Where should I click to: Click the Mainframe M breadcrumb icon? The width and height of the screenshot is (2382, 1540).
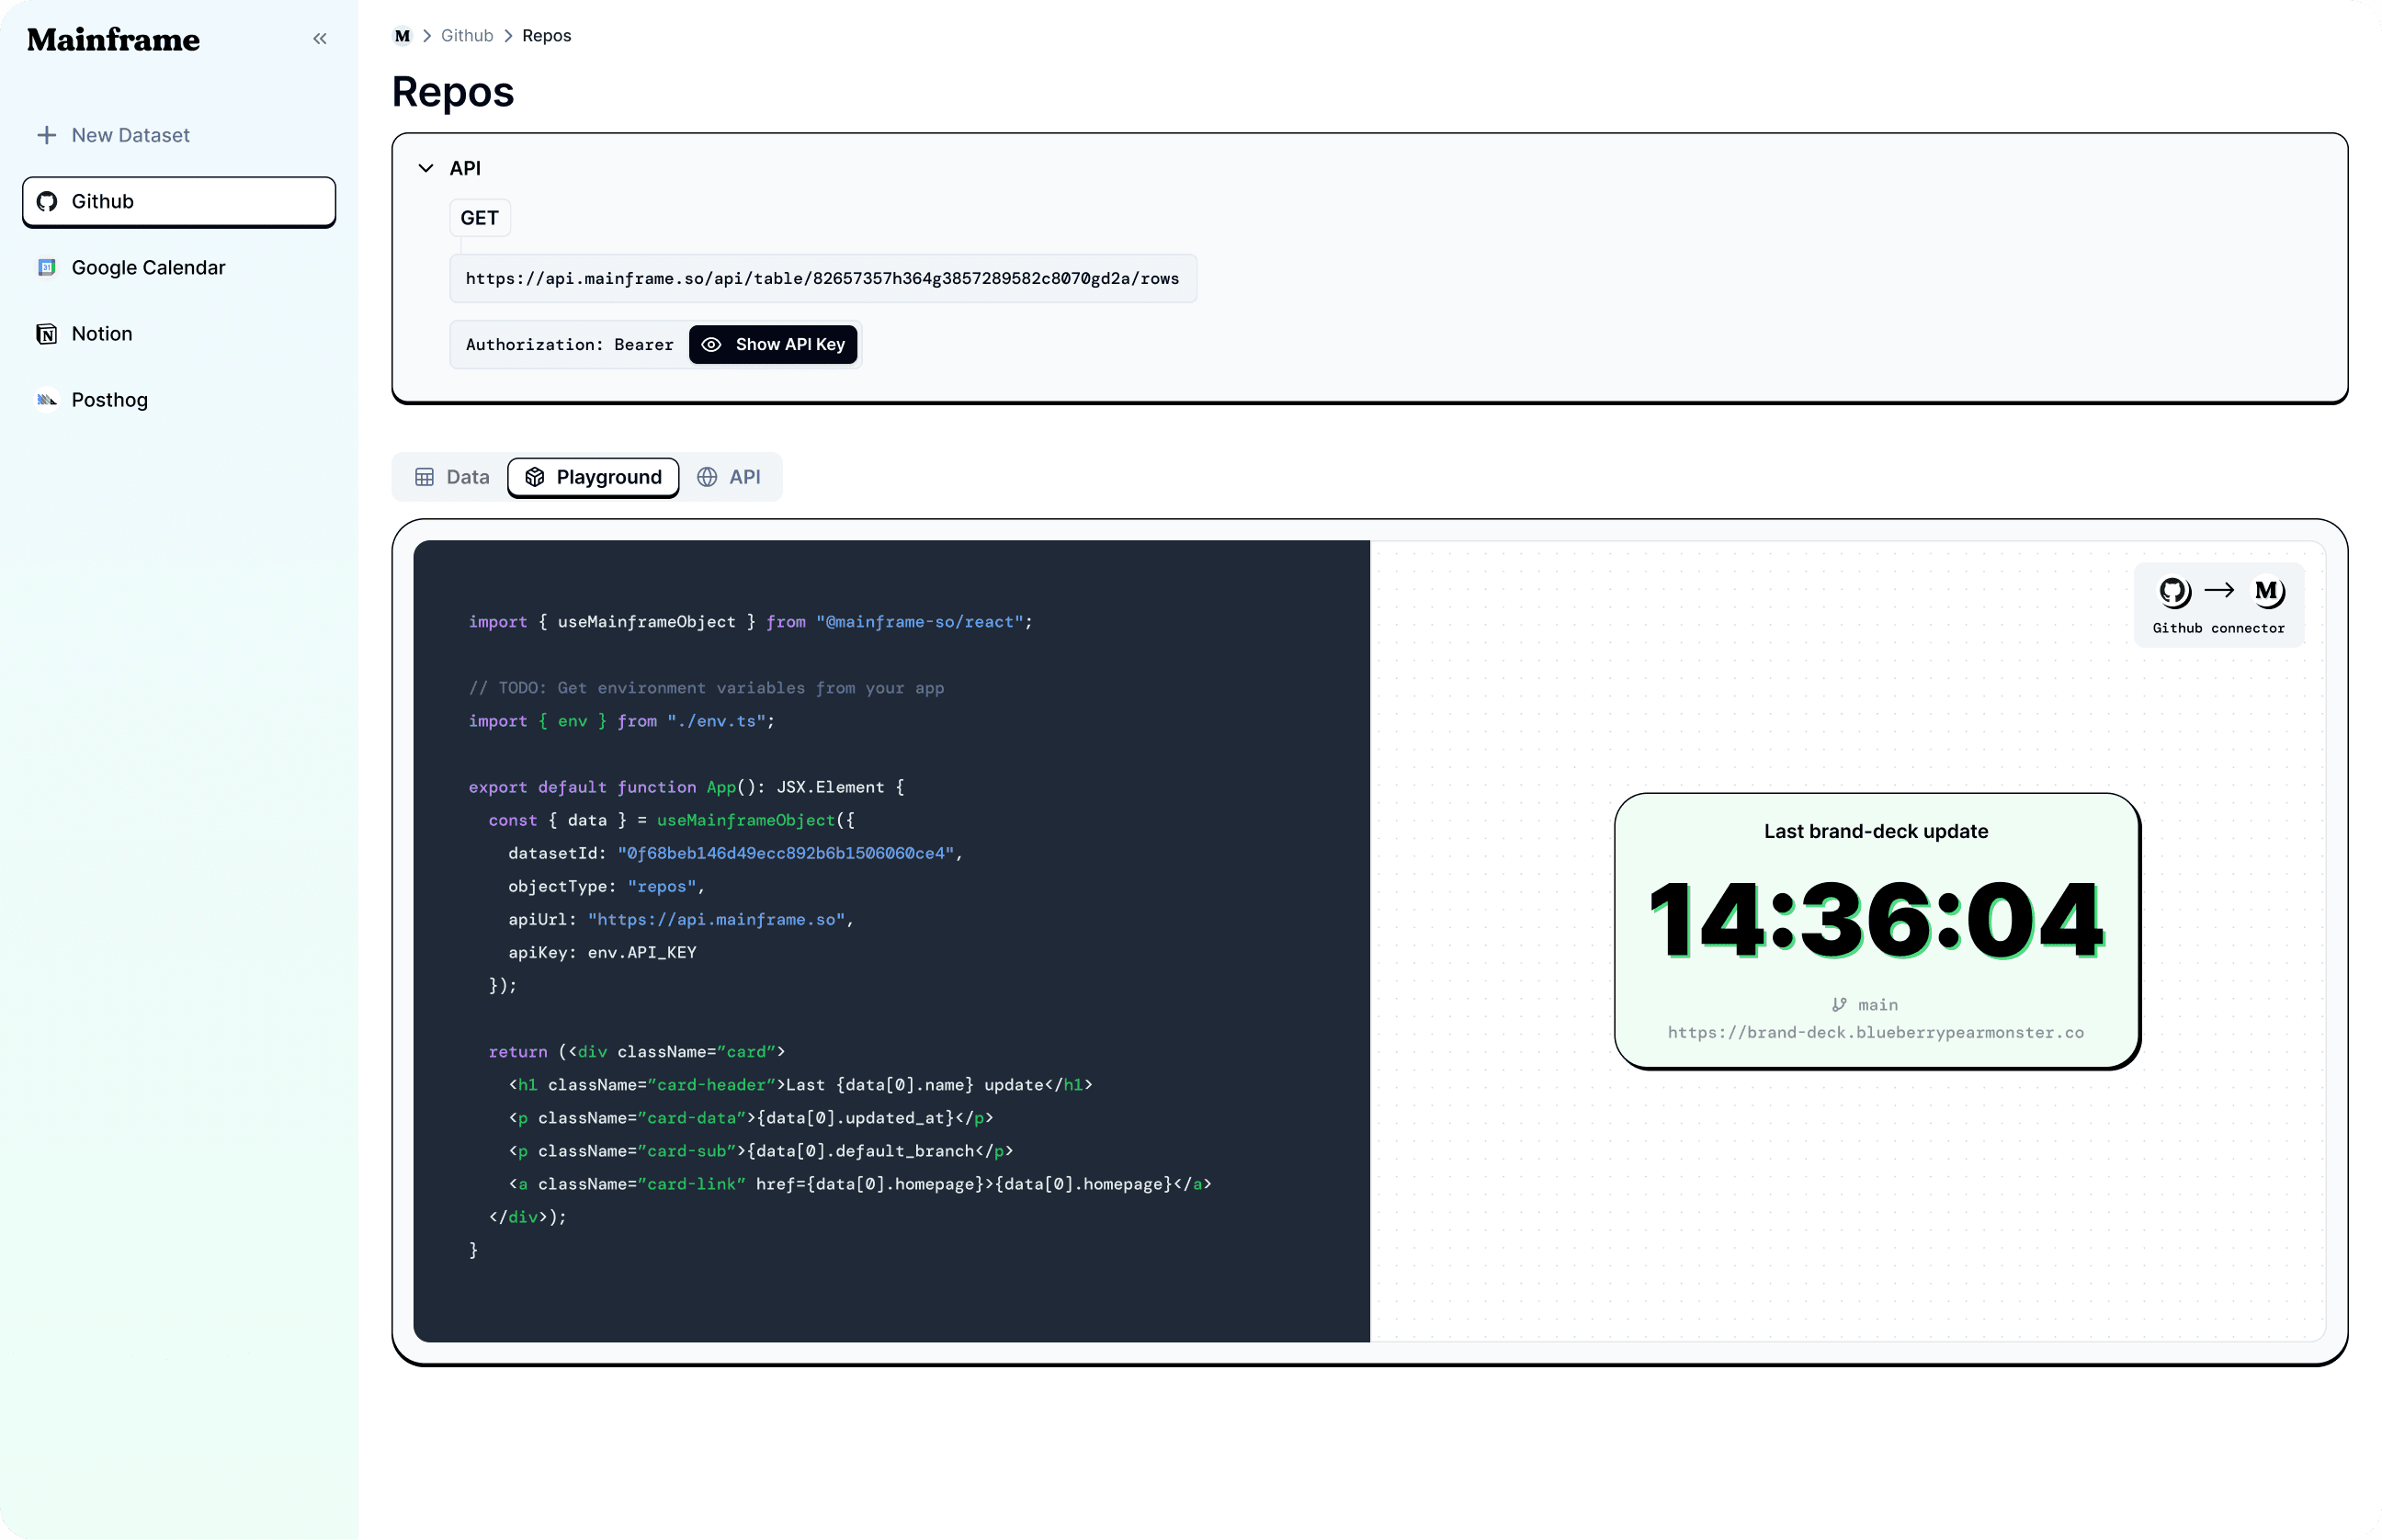click(x=402, y=36)
